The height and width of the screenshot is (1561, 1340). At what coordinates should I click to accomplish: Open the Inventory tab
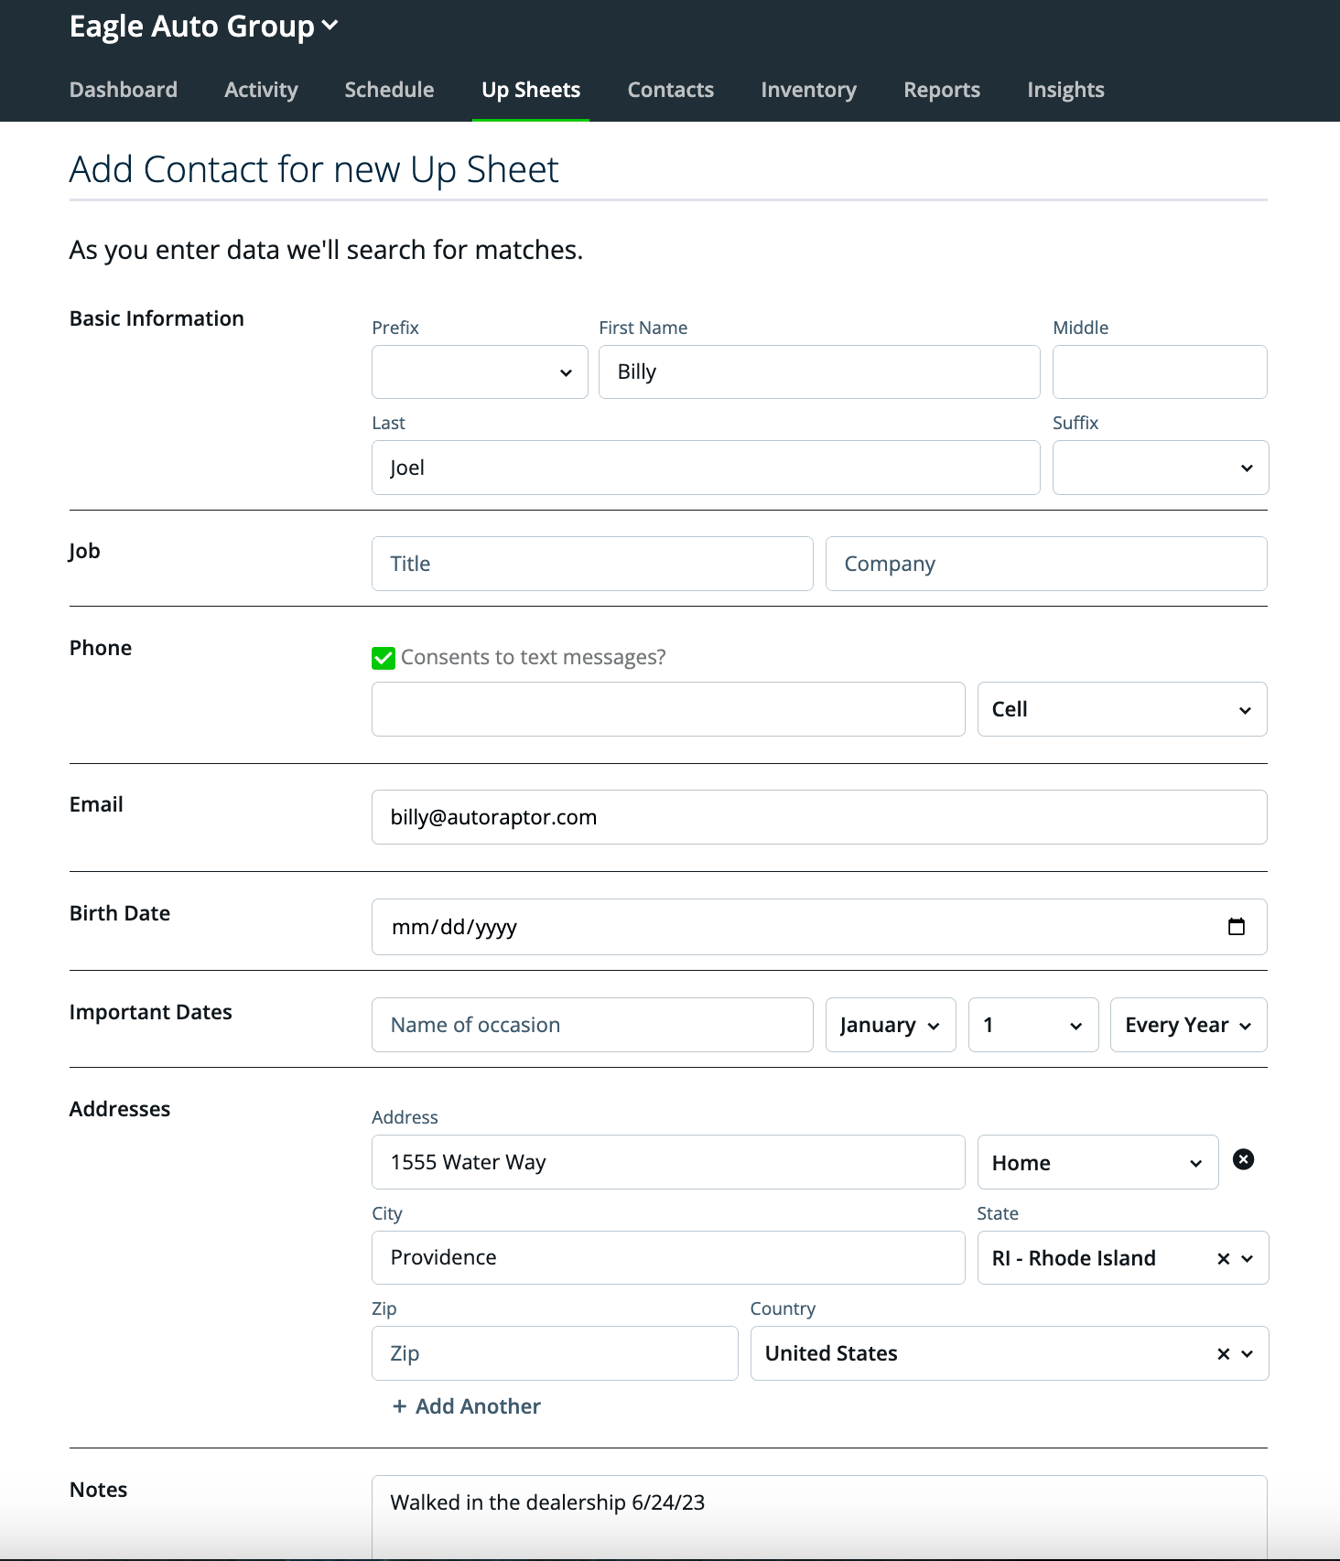click(x=808, y=90)
